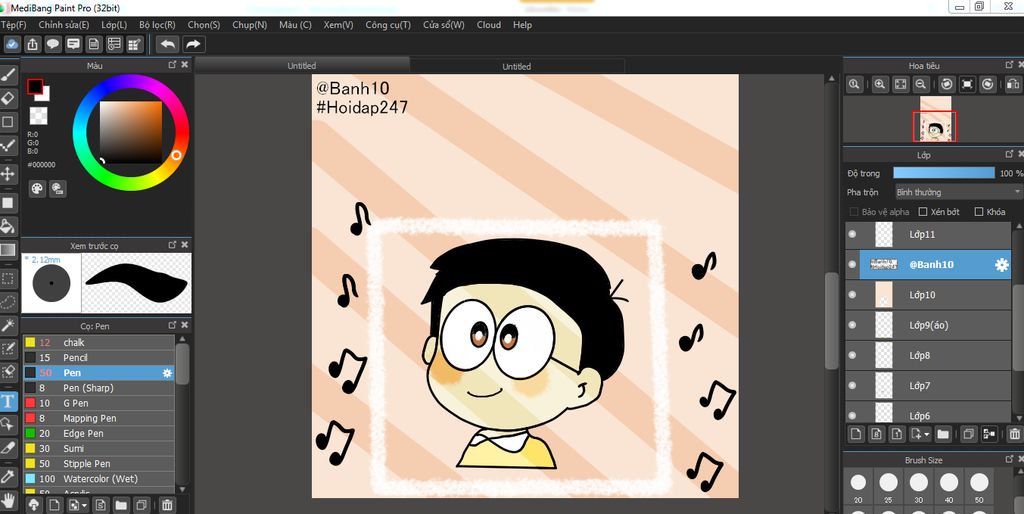Image resolution: width=1024 pixels, height=514 pixels.
Task: Select the Text tool
Action: pyautogui.click(x=8, y=400)
